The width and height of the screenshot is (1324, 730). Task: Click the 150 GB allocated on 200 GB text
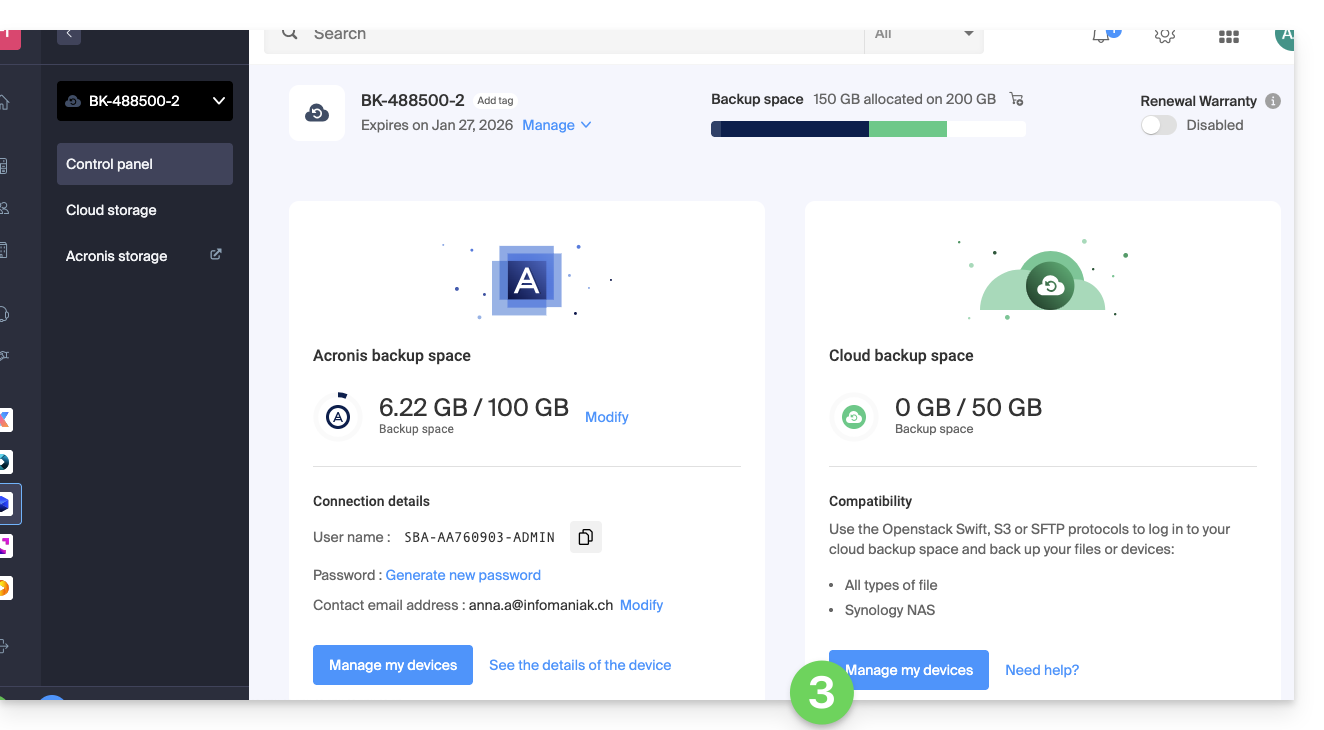pyautogui.click(x=904, y=99)
